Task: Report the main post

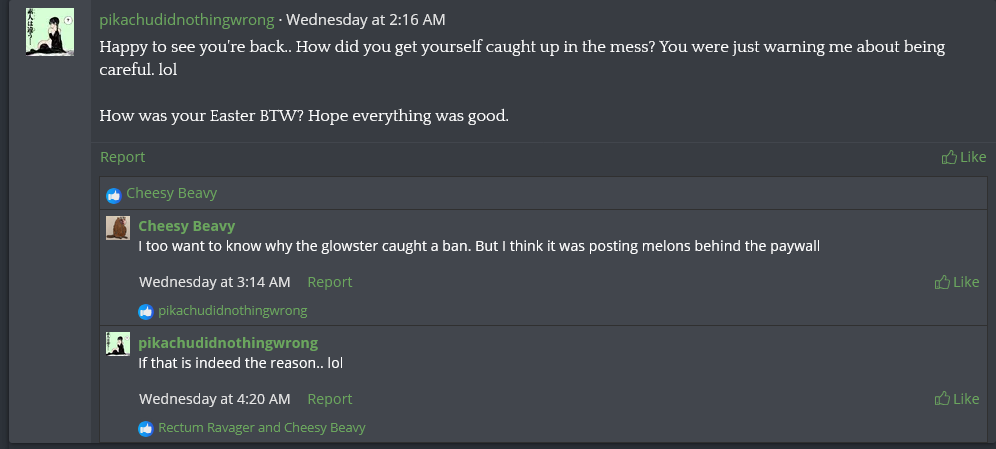Action: 122,157
